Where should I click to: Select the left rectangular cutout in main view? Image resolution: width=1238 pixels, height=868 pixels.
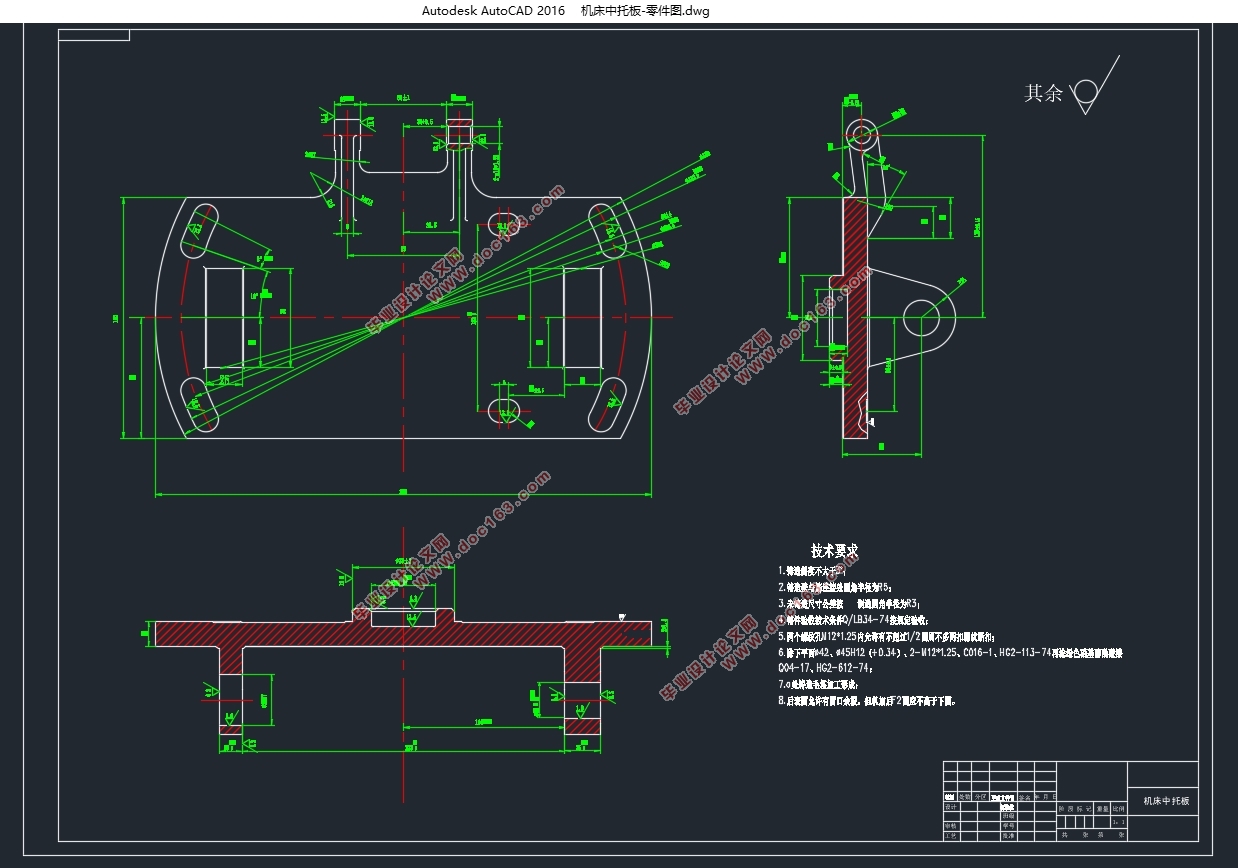(224, 317)
